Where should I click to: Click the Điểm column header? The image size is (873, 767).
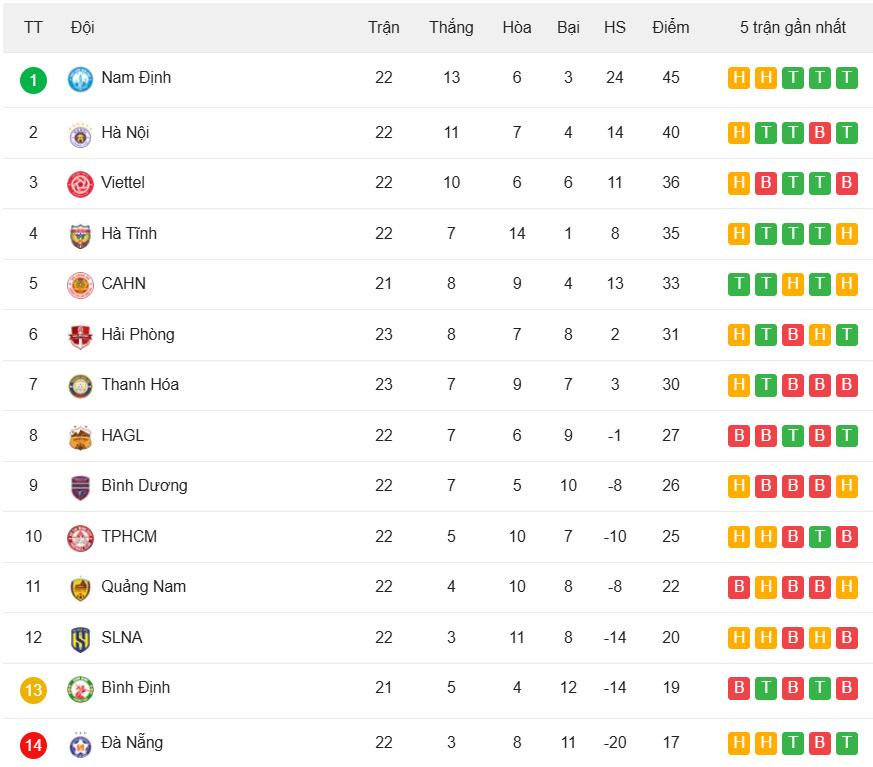tap(670, 27)
